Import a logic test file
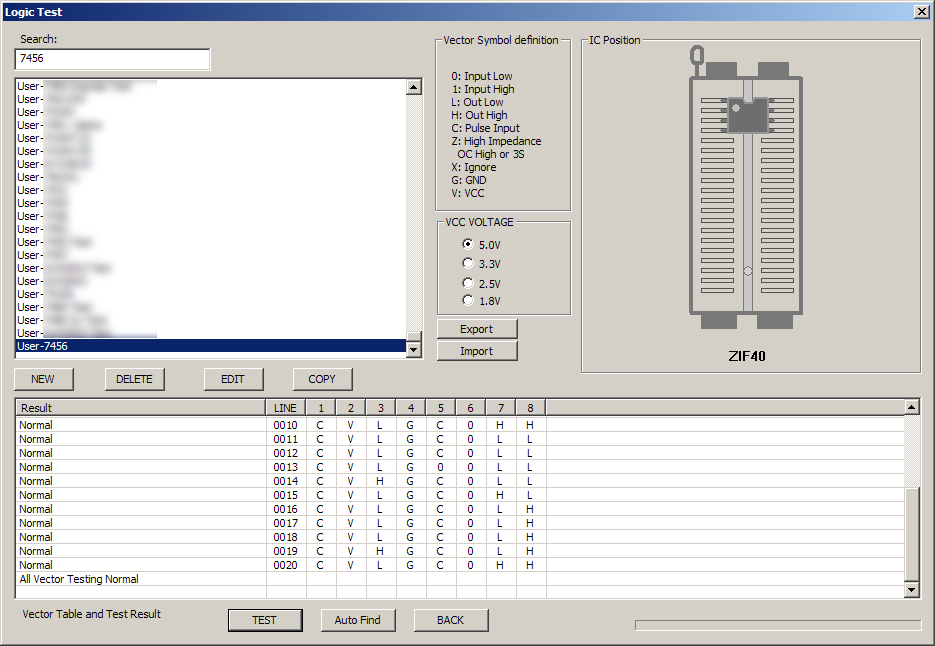 (x=476, y=351)
